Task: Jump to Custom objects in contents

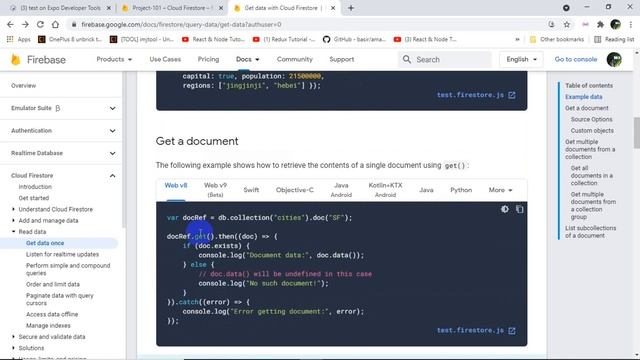Action: pos(592,131)
